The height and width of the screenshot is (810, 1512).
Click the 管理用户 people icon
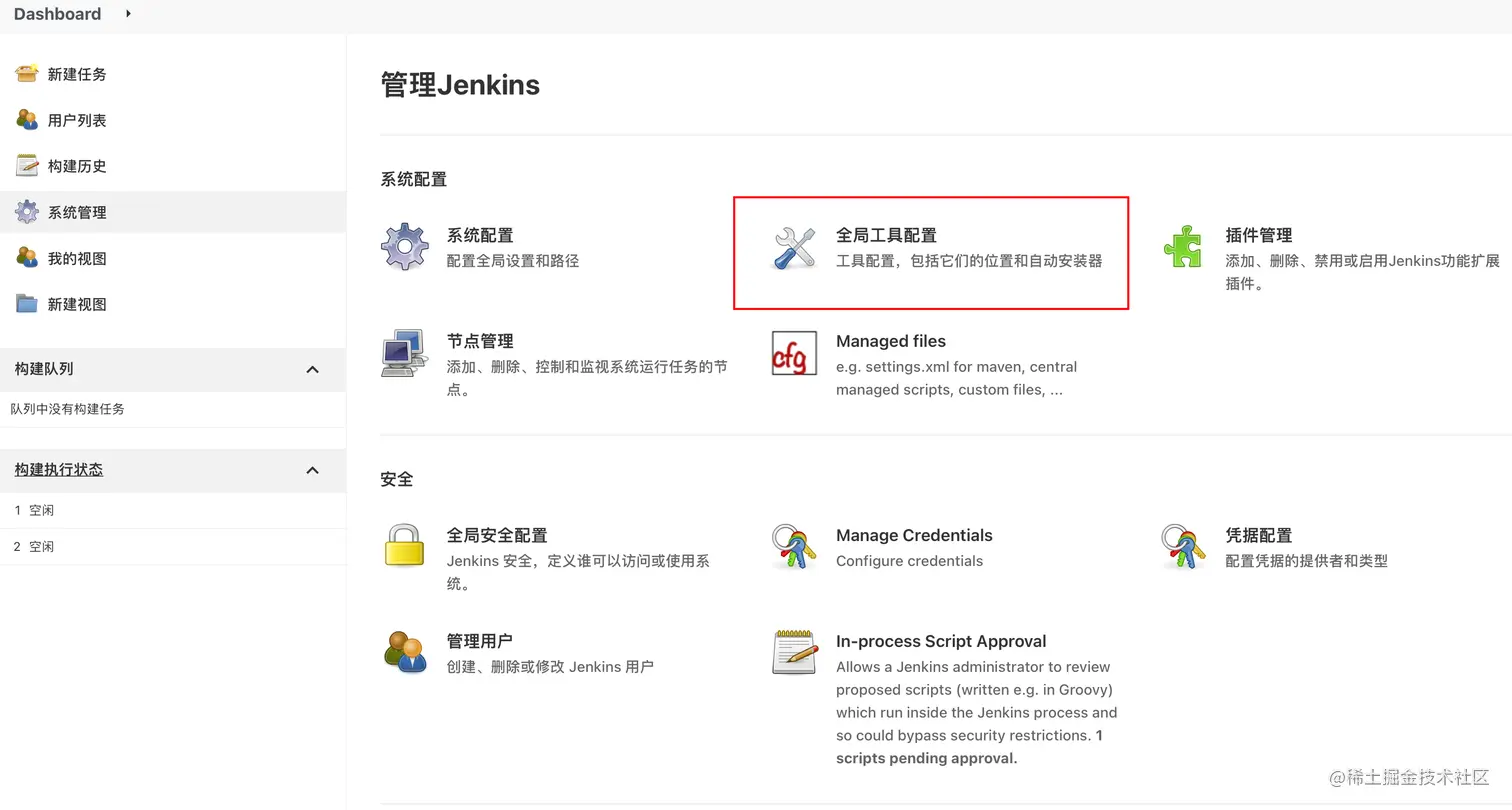(405, 652)
